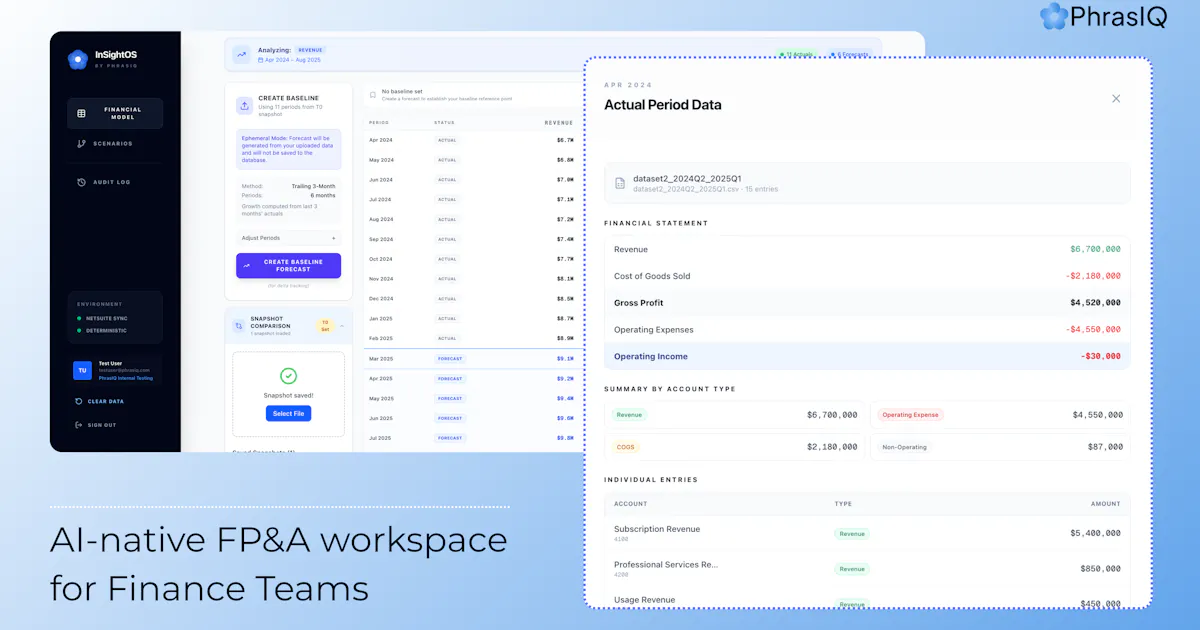This screenshot has height=630, width=1200.
Task: Open the Scenarios section
Action: 115,144
